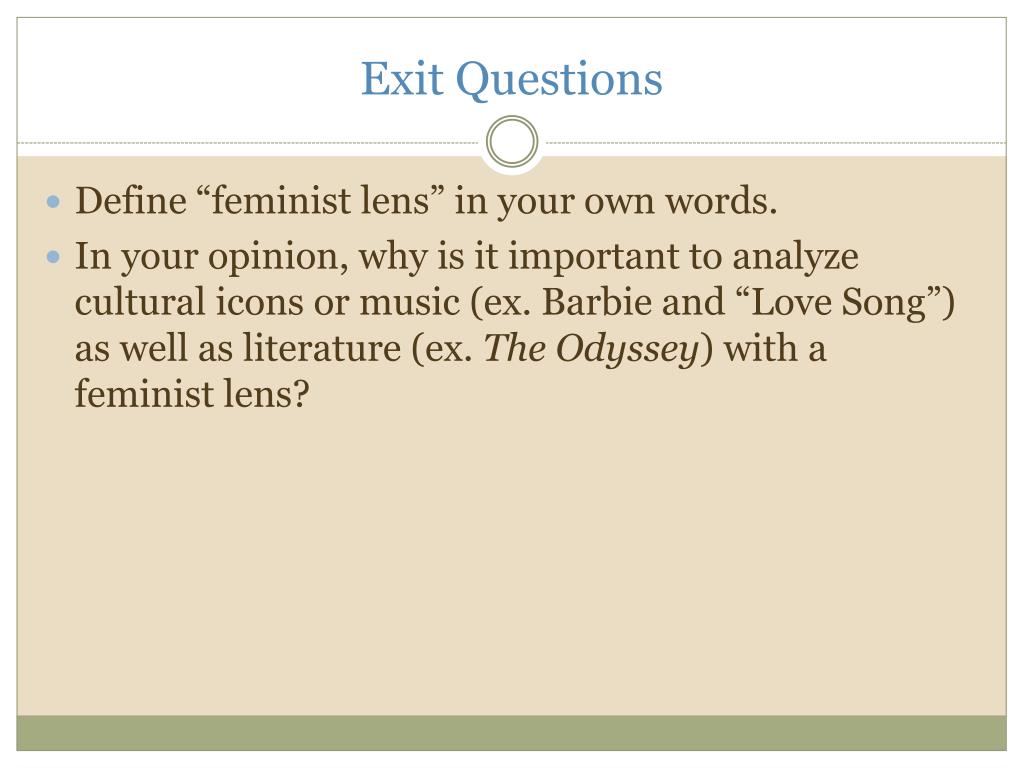Click "In your opinion" at bullet start

(212, 257)
